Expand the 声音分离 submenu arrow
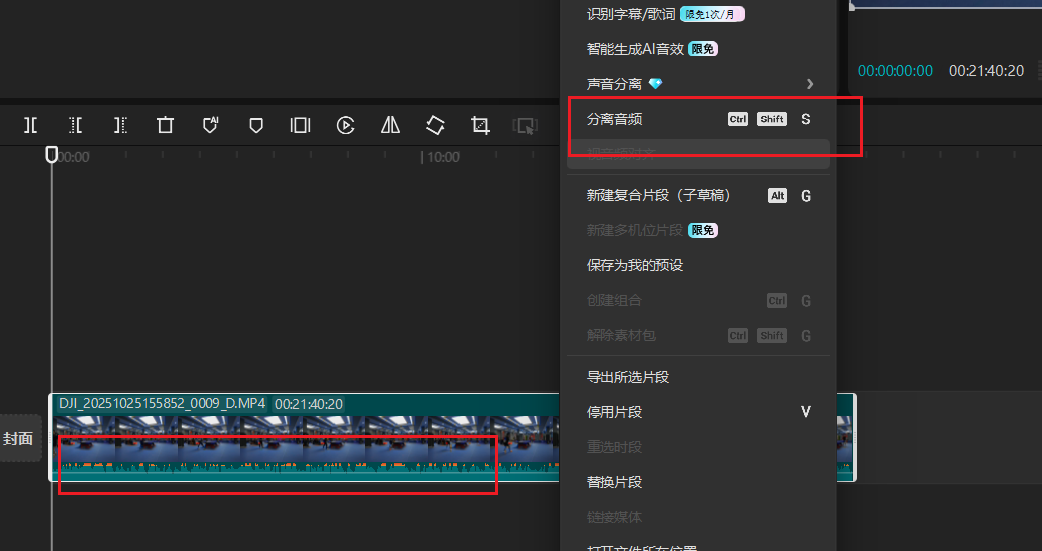The image size is (1042, 551). (810, 84)
